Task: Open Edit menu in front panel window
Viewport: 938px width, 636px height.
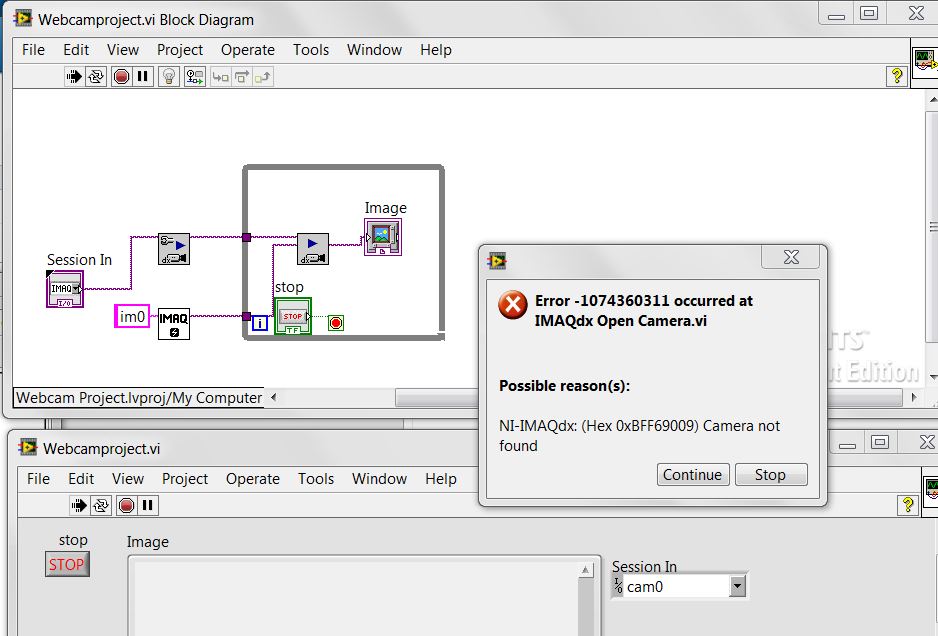Action: pos(81,479)
